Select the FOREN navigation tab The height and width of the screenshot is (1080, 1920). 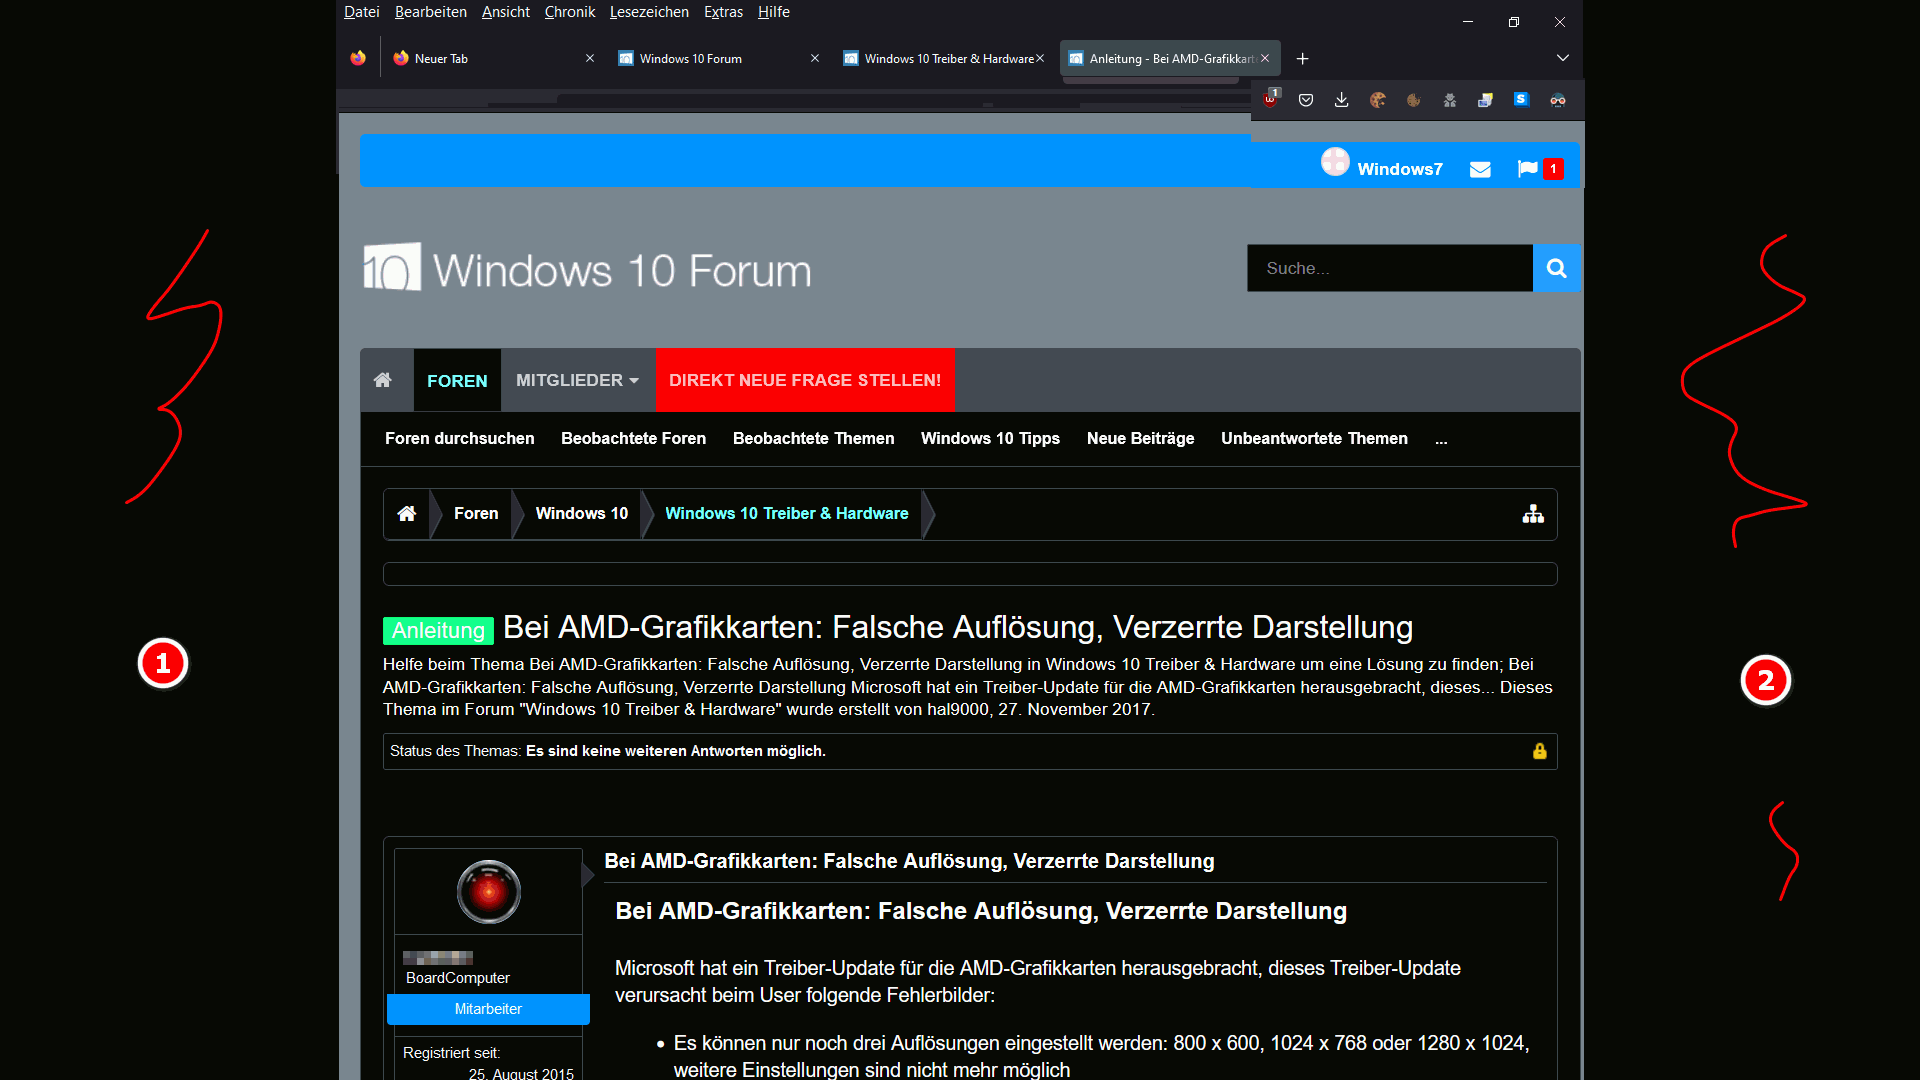pyautogui.click(x=457, y=380)
